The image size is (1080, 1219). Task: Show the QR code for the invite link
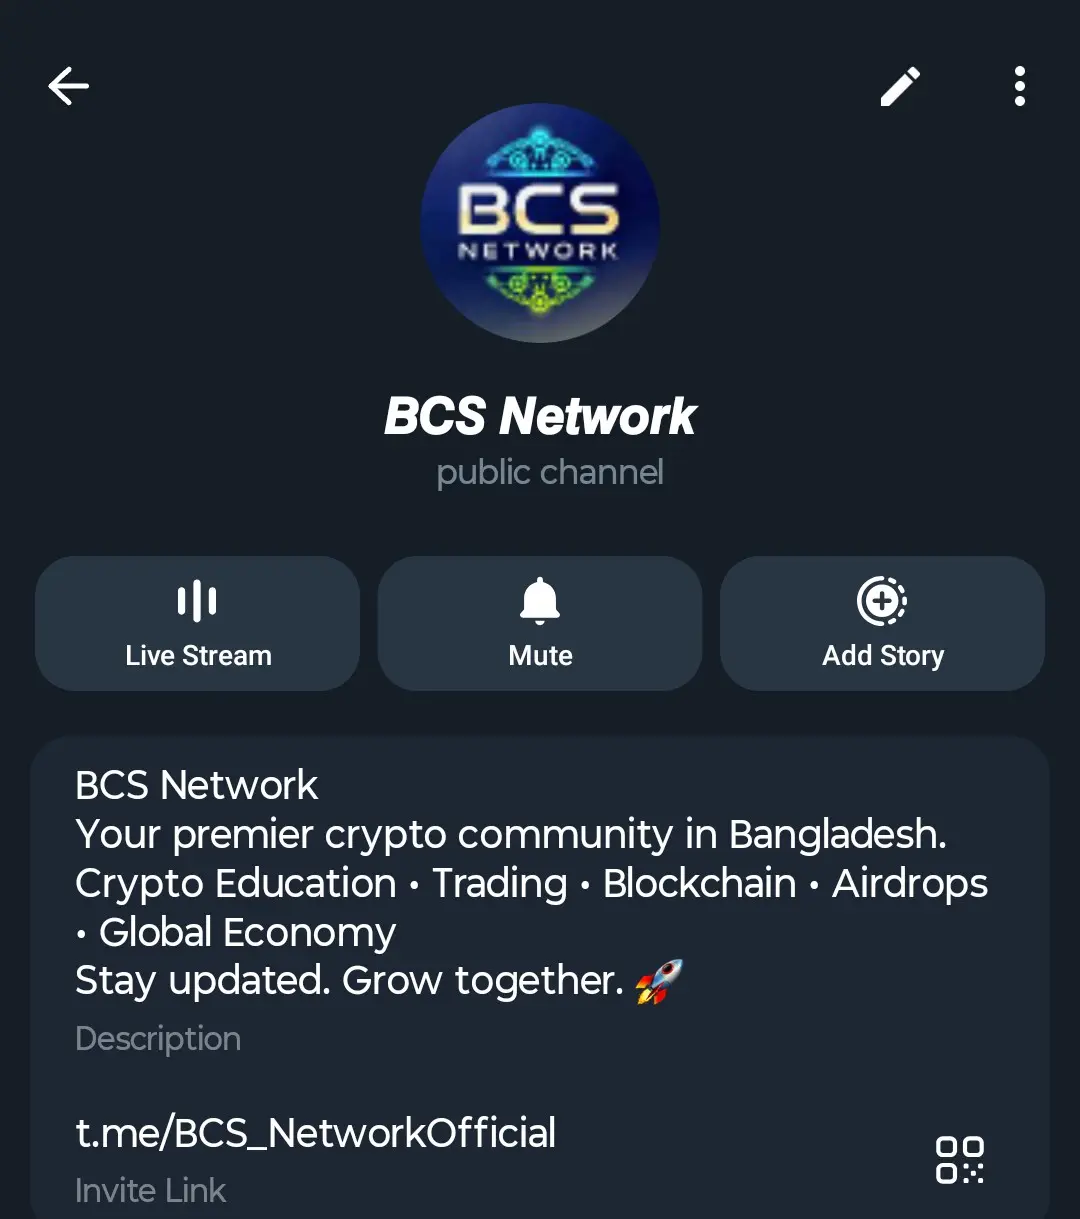point(960,1160)
